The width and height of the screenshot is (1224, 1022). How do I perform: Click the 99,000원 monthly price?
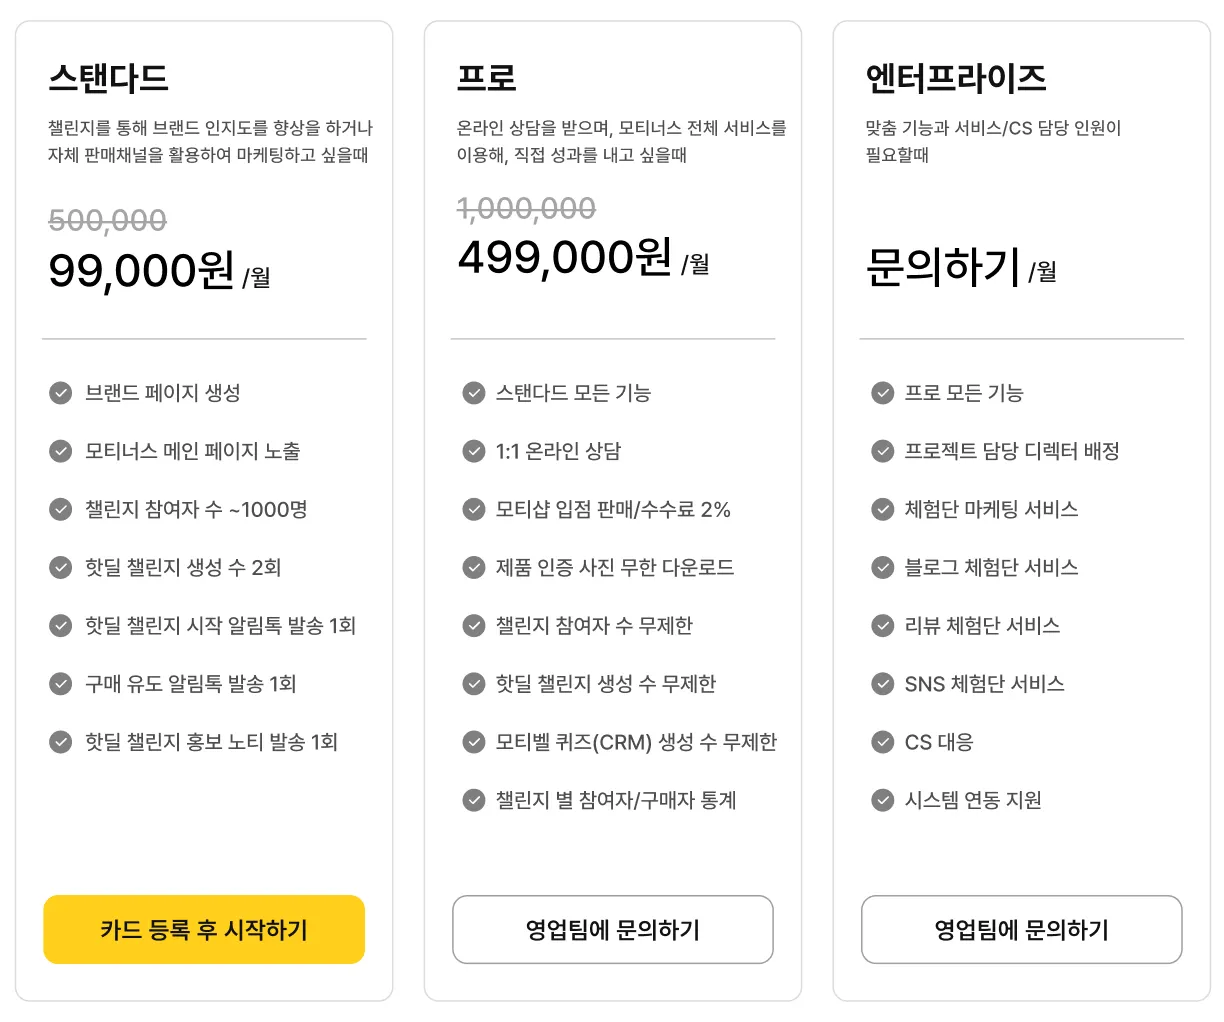(142, 270)
